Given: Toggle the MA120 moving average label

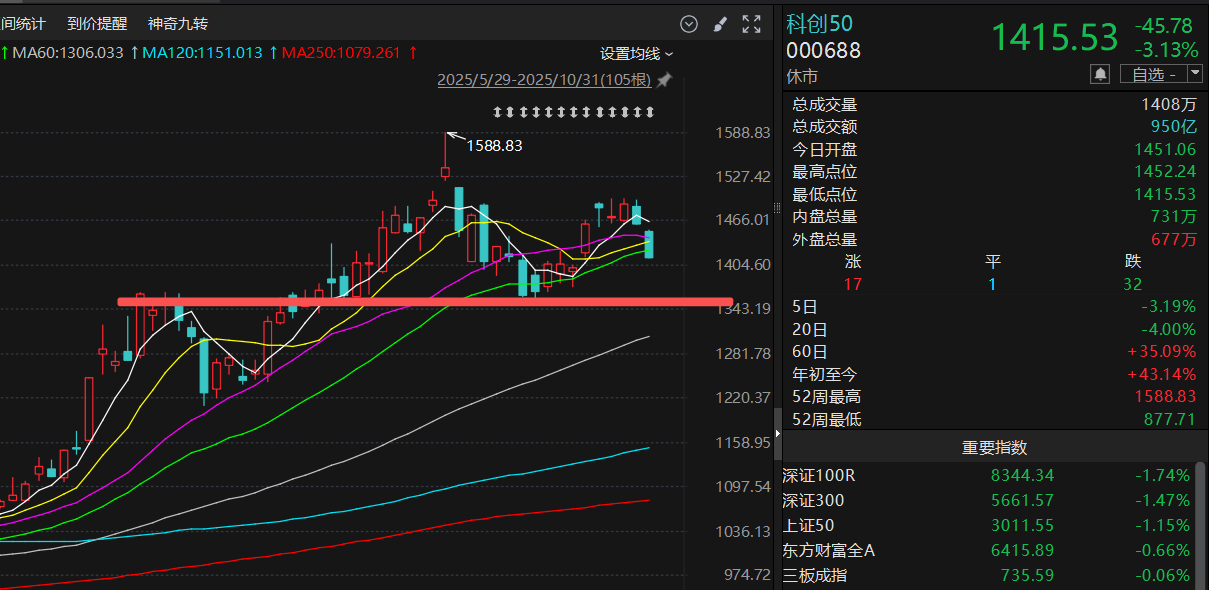Looking at the screenshot, I should coord(203,53).
